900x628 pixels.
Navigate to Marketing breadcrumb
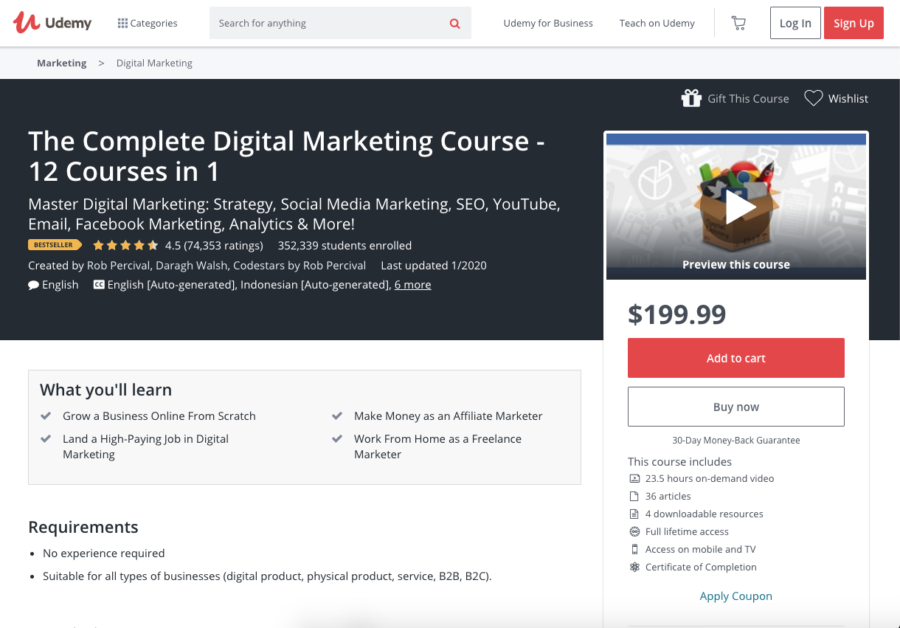61,63
